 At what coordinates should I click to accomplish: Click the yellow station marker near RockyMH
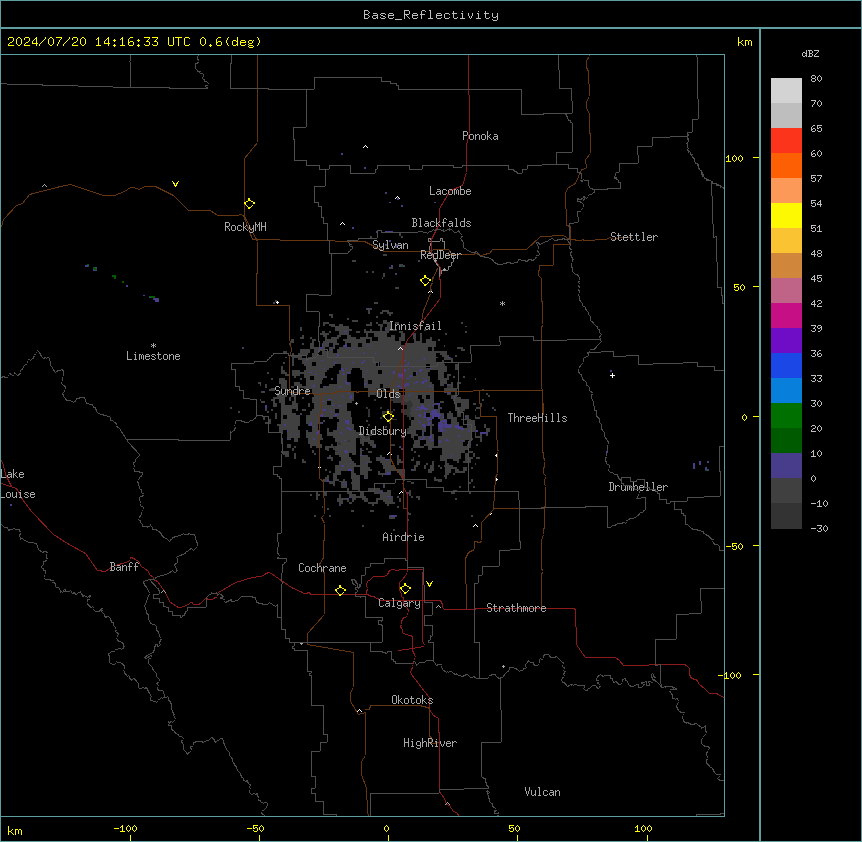[249, 203]
